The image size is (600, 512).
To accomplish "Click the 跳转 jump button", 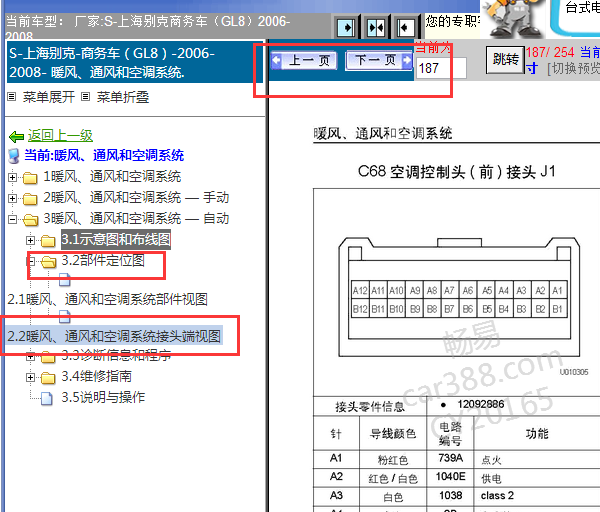I will pyautogui.click(x=505, y=60).
